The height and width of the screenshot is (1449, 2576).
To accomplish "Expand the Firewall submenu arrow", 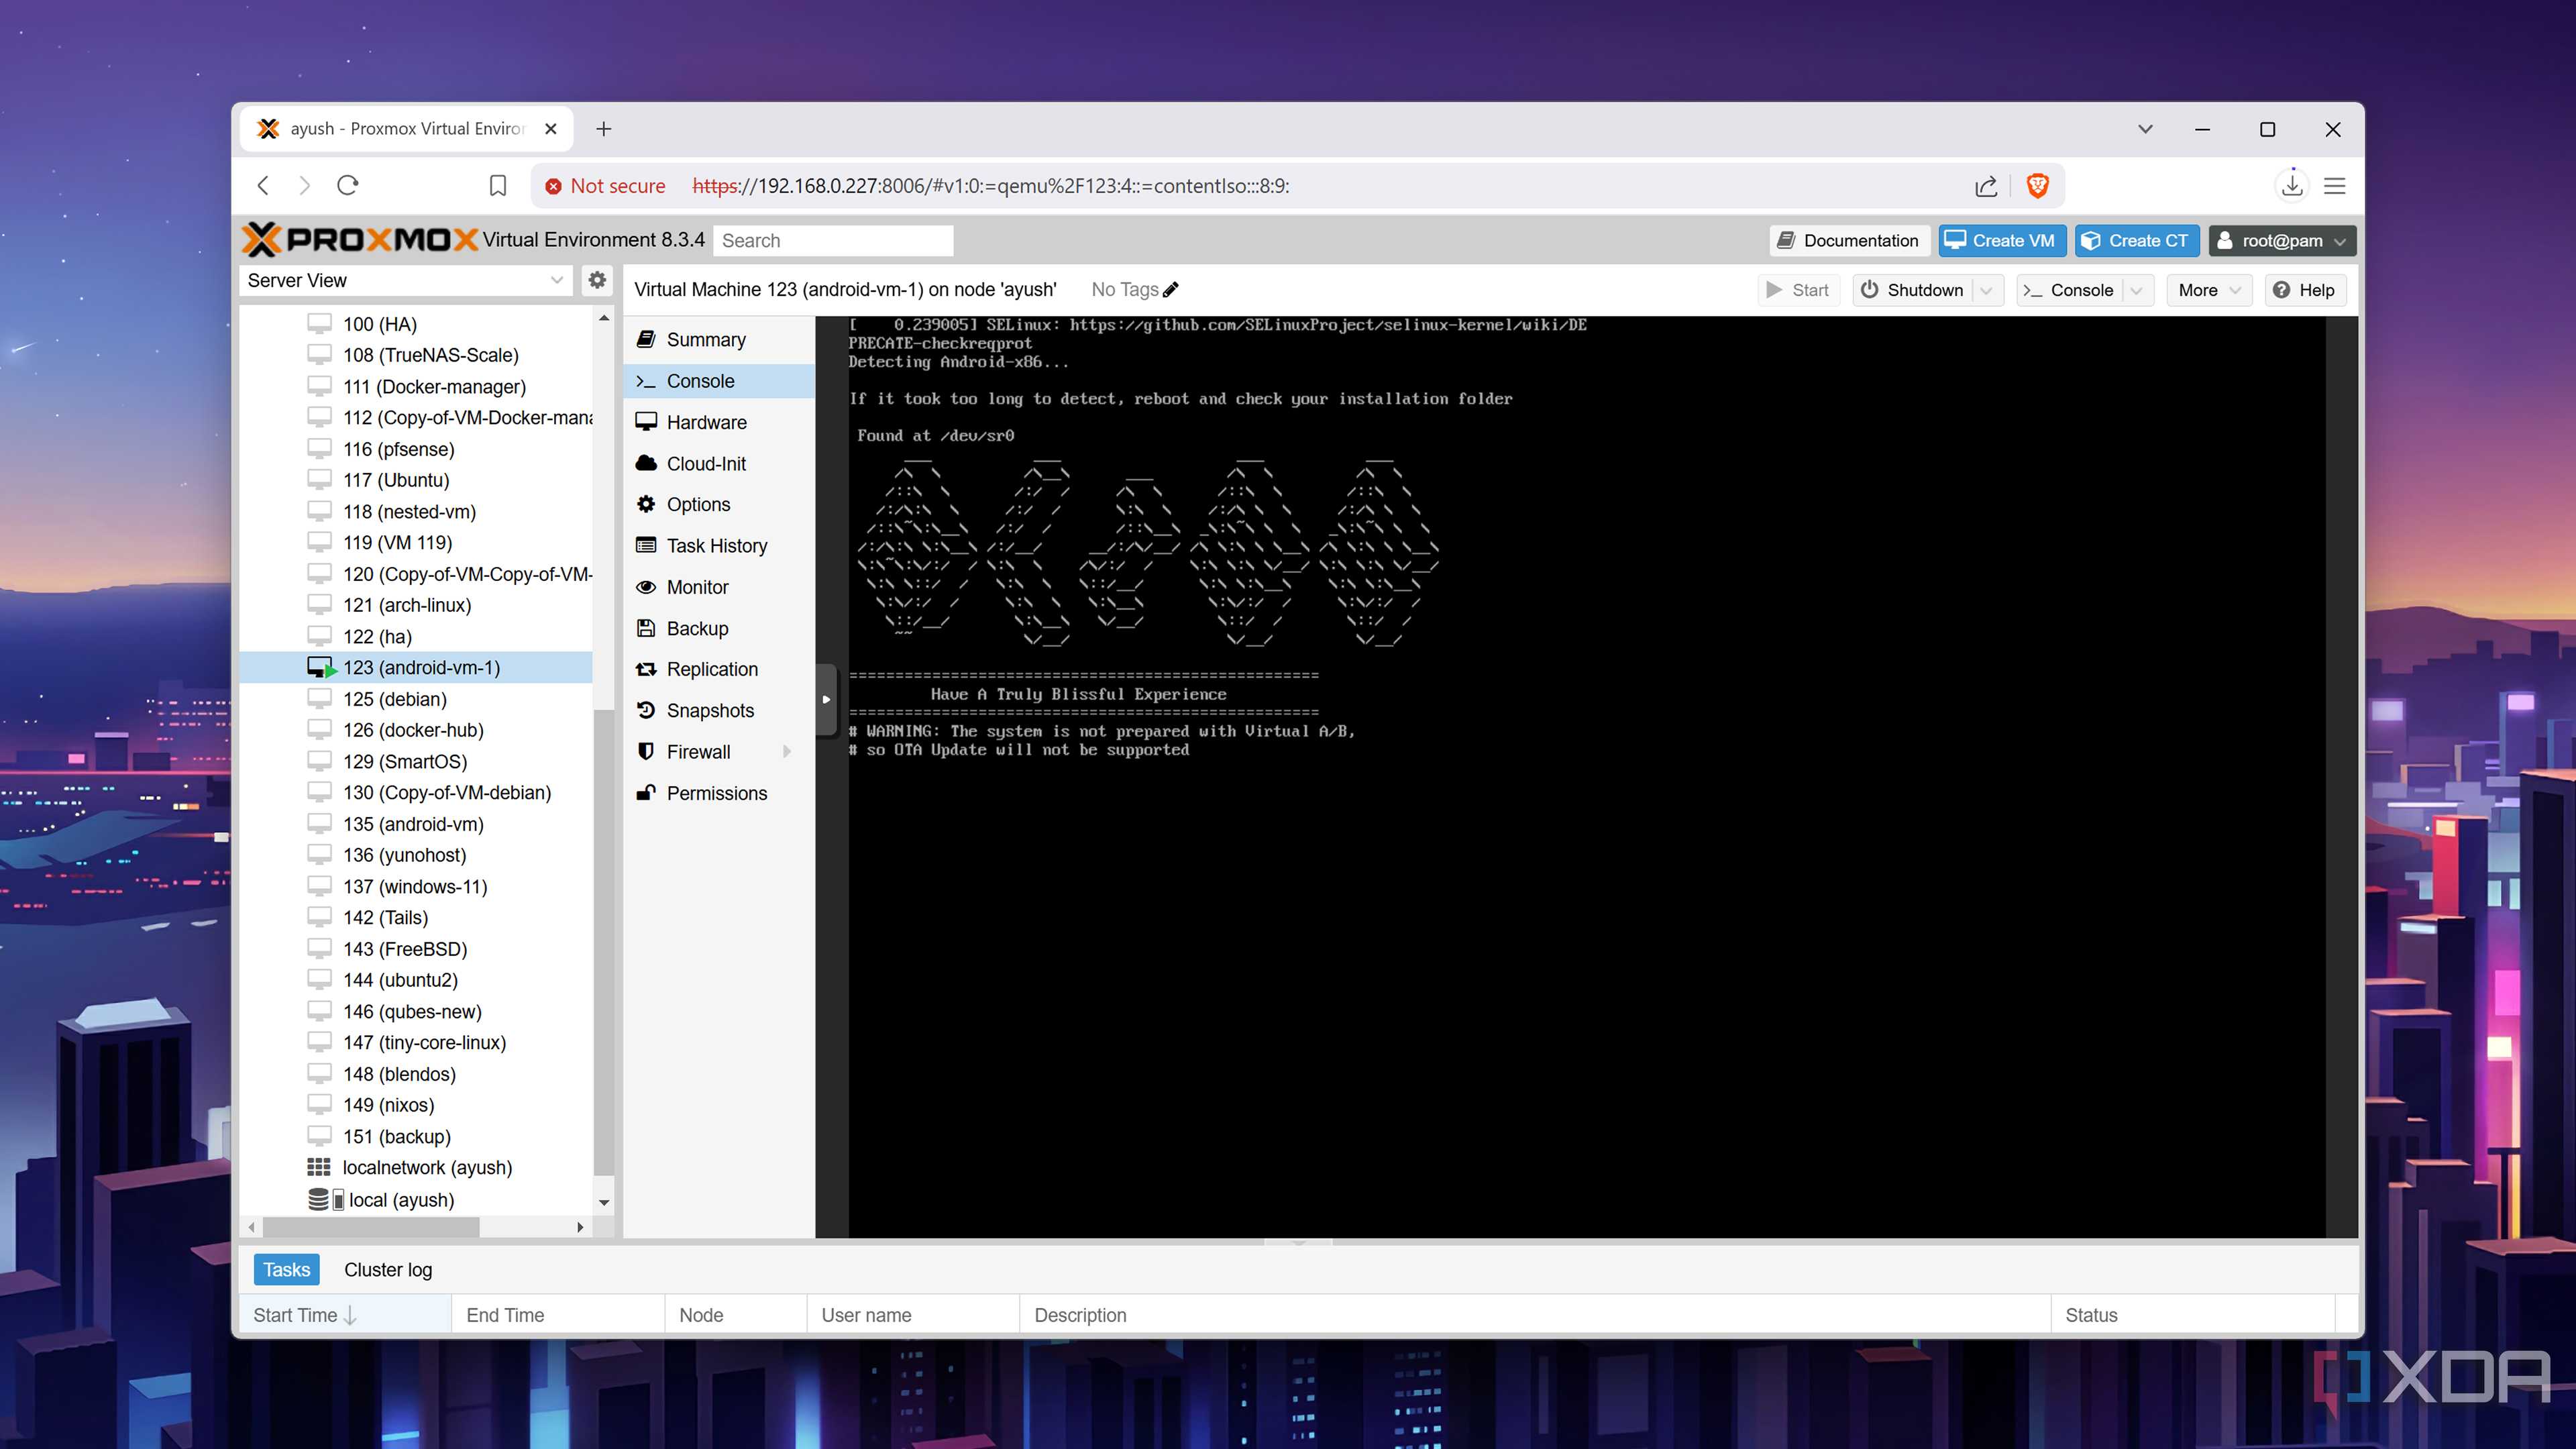I will [787, 751].
